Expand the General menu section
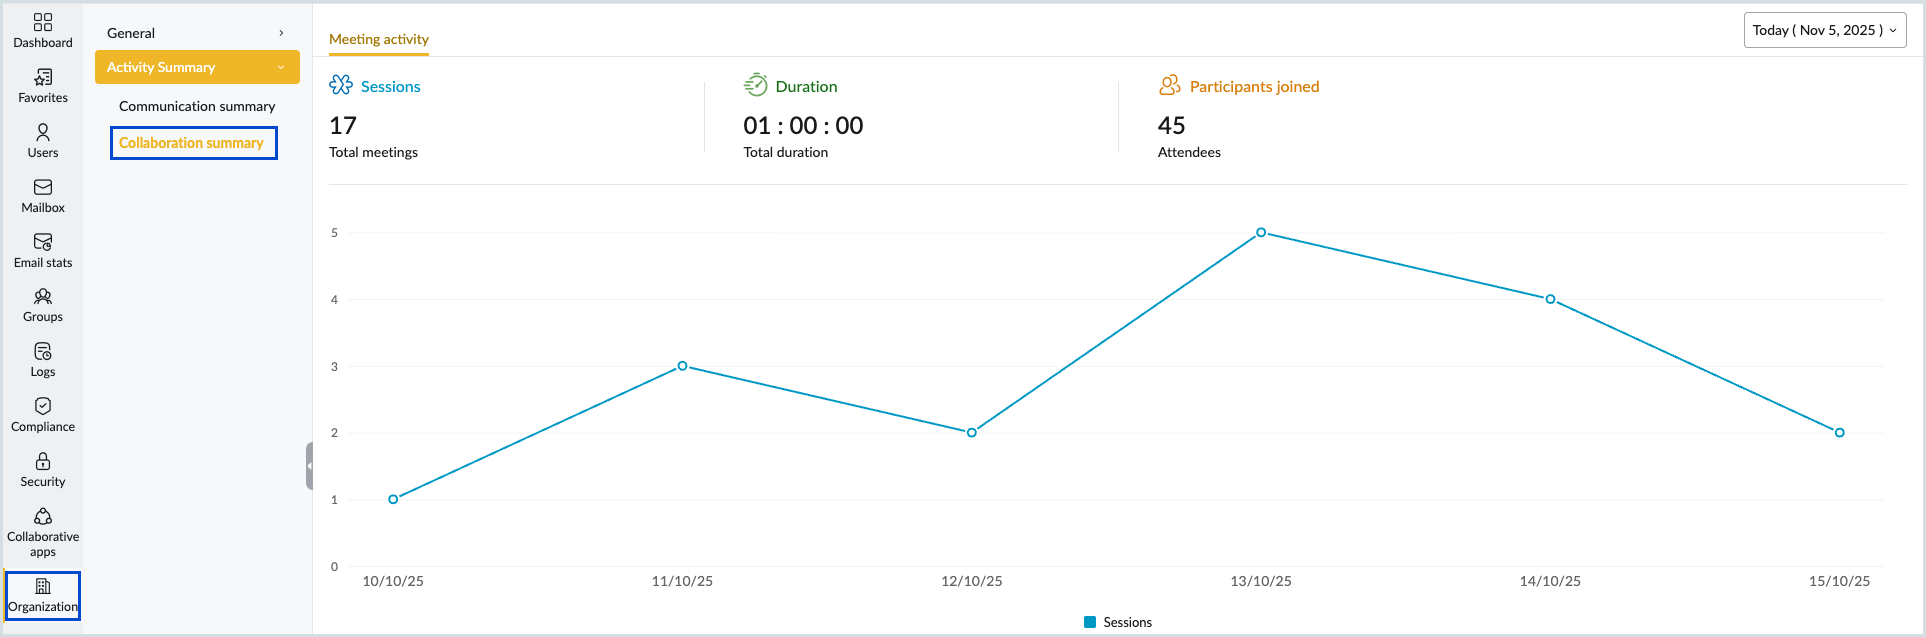The image size is (1926, 637). click(197, 33)
